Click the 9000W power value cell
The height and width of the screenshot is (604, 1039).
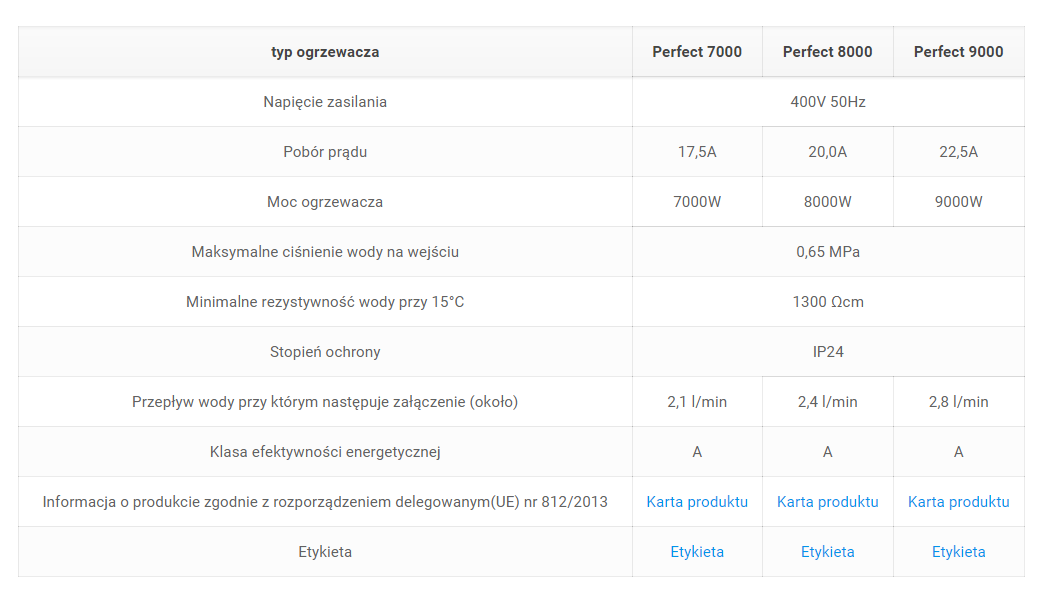[958, 202]
